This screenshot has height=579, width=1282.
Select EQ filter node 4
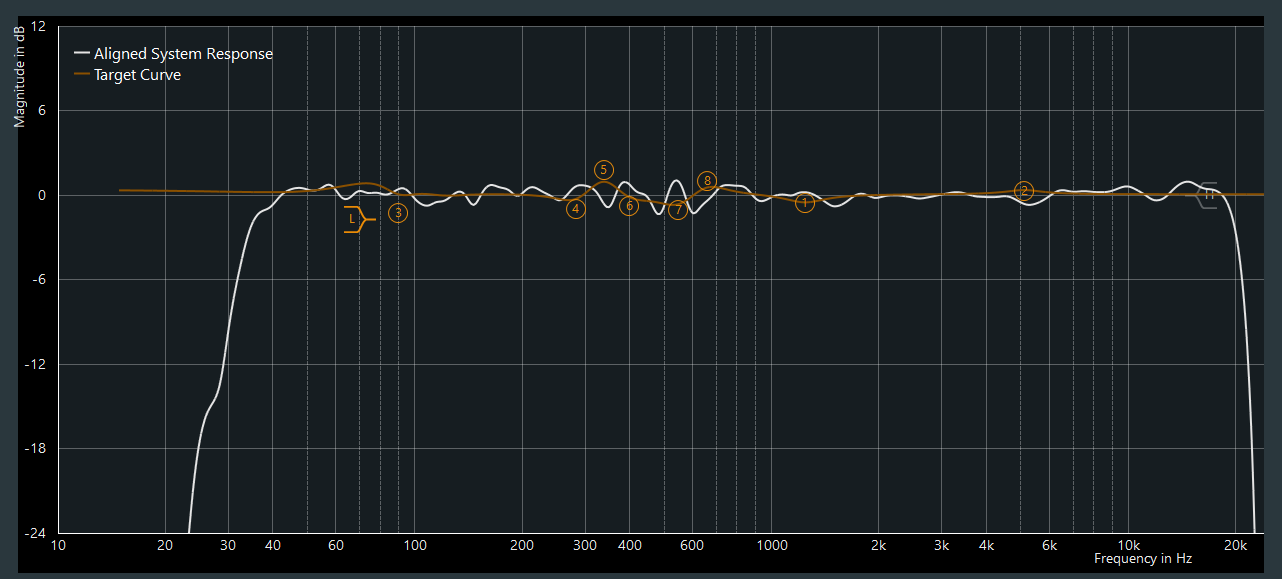tap(576, 209)
